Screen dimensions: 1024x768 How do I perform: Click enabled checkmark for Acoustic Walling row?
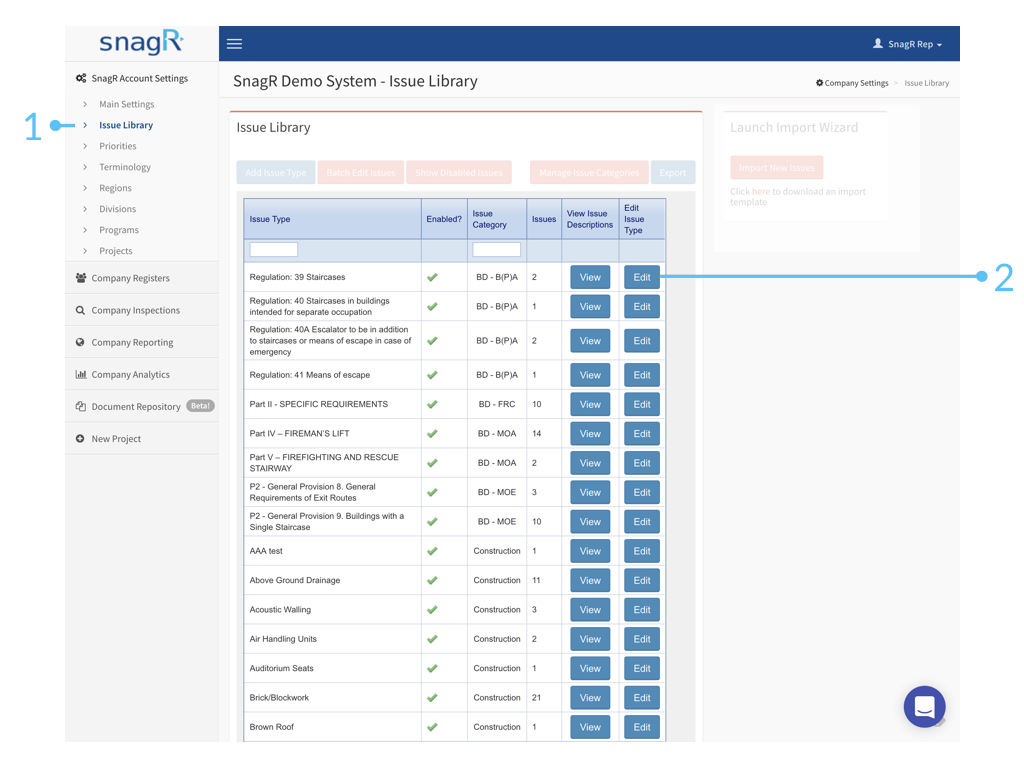pos(432,610)
